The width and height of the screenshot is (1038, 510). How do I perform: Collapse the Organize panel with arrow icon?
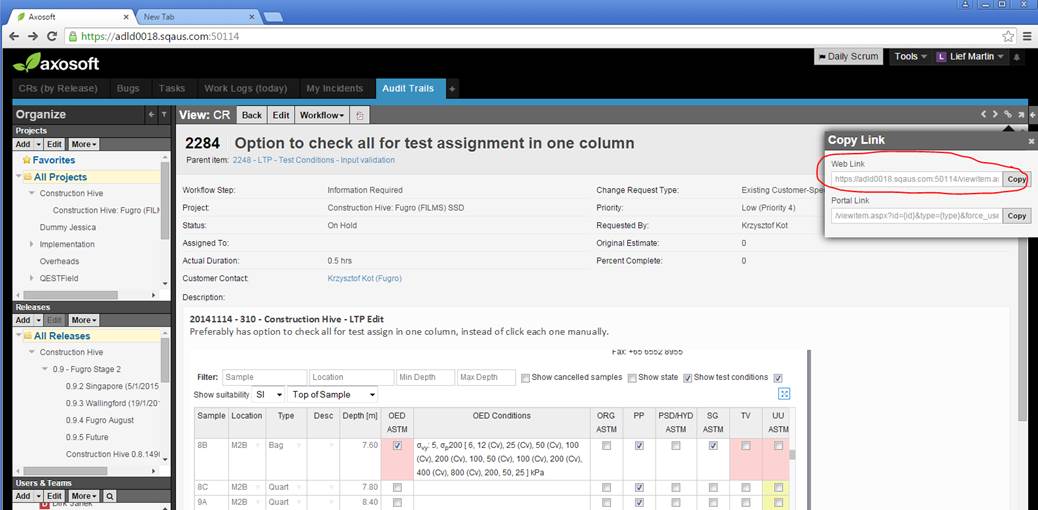point(152,115)
